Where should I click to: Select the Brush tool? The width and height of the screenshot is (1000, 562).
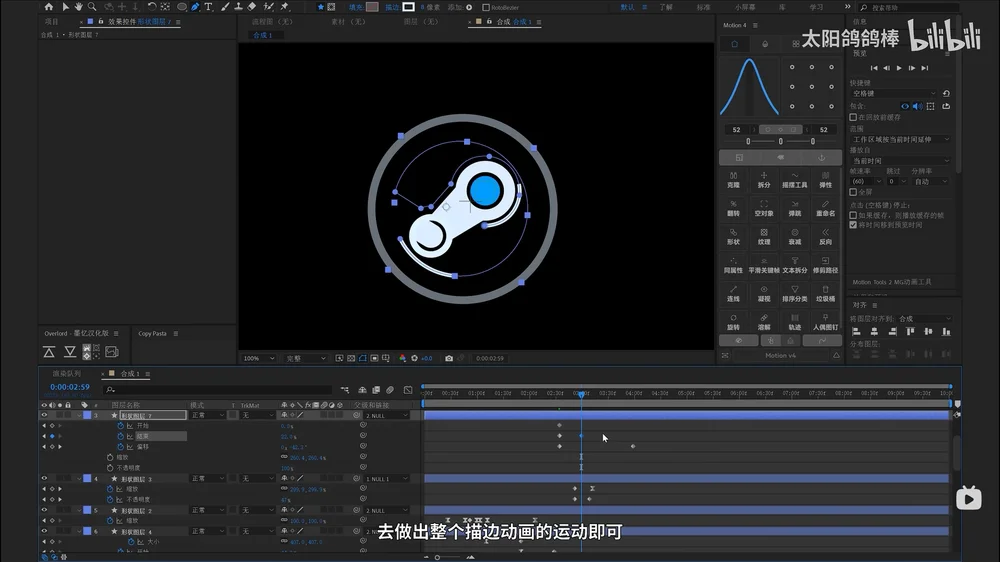coord(224,7)
